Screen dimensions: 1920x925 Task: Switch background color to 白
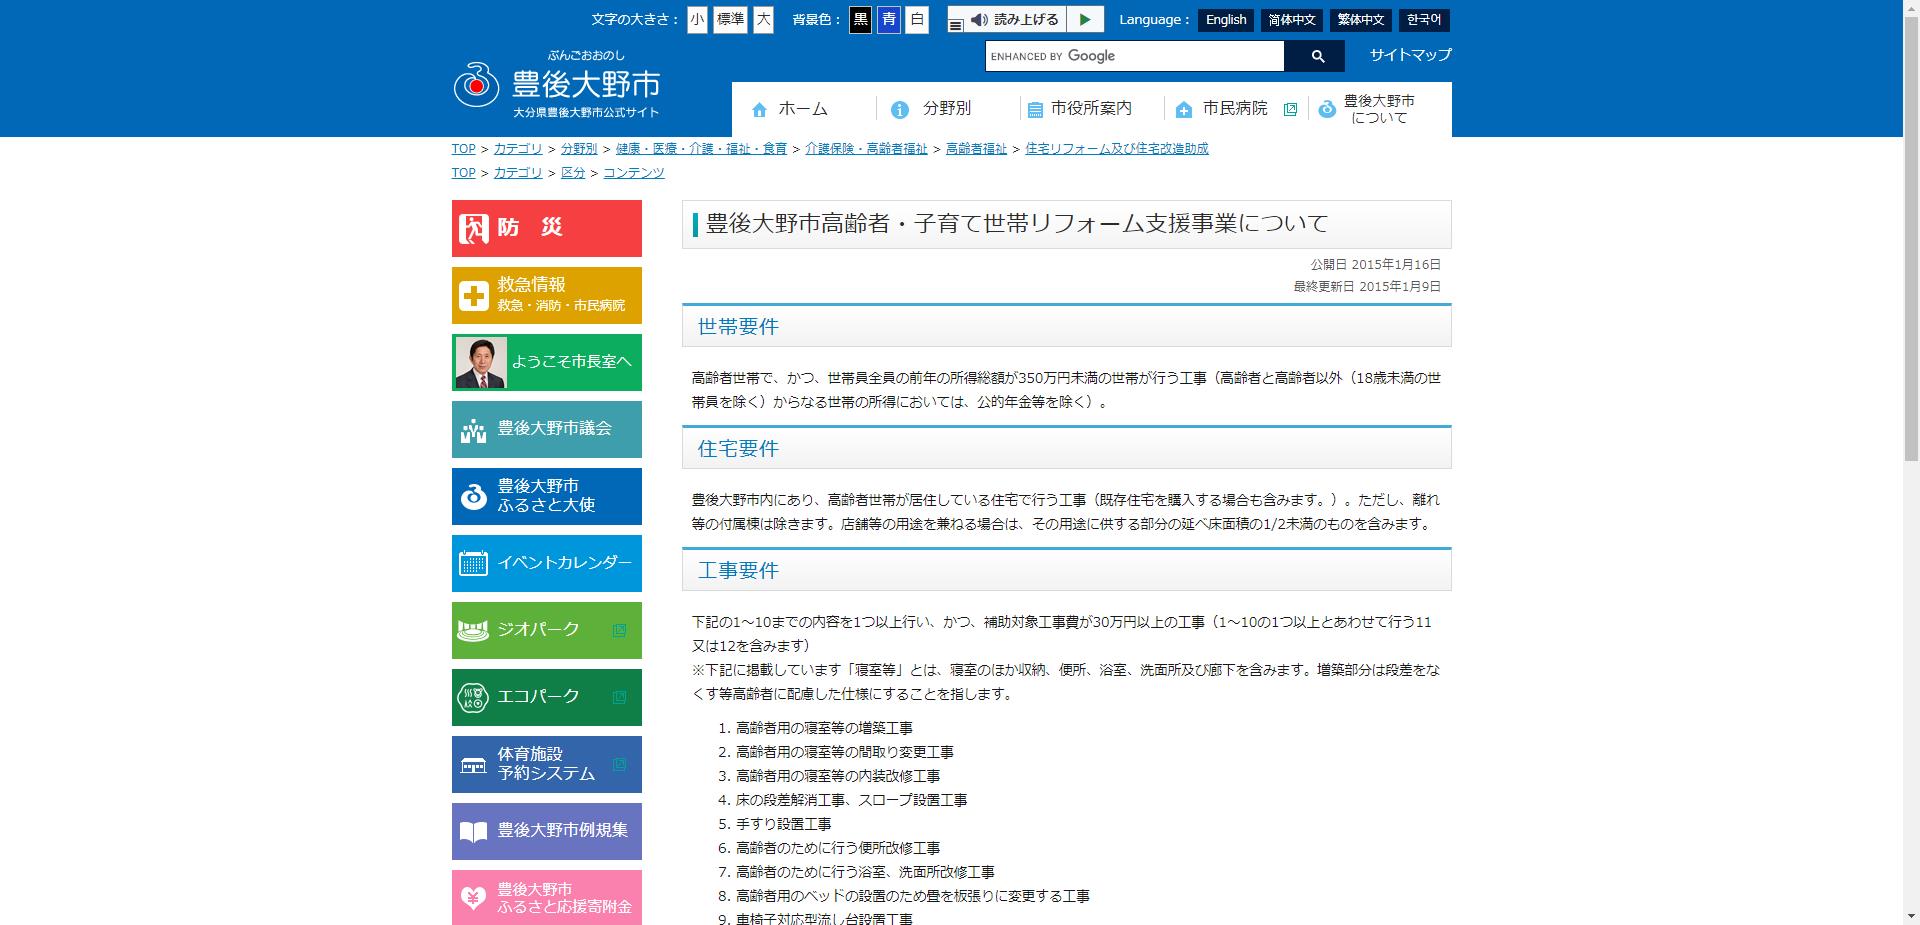coord(916,19)
